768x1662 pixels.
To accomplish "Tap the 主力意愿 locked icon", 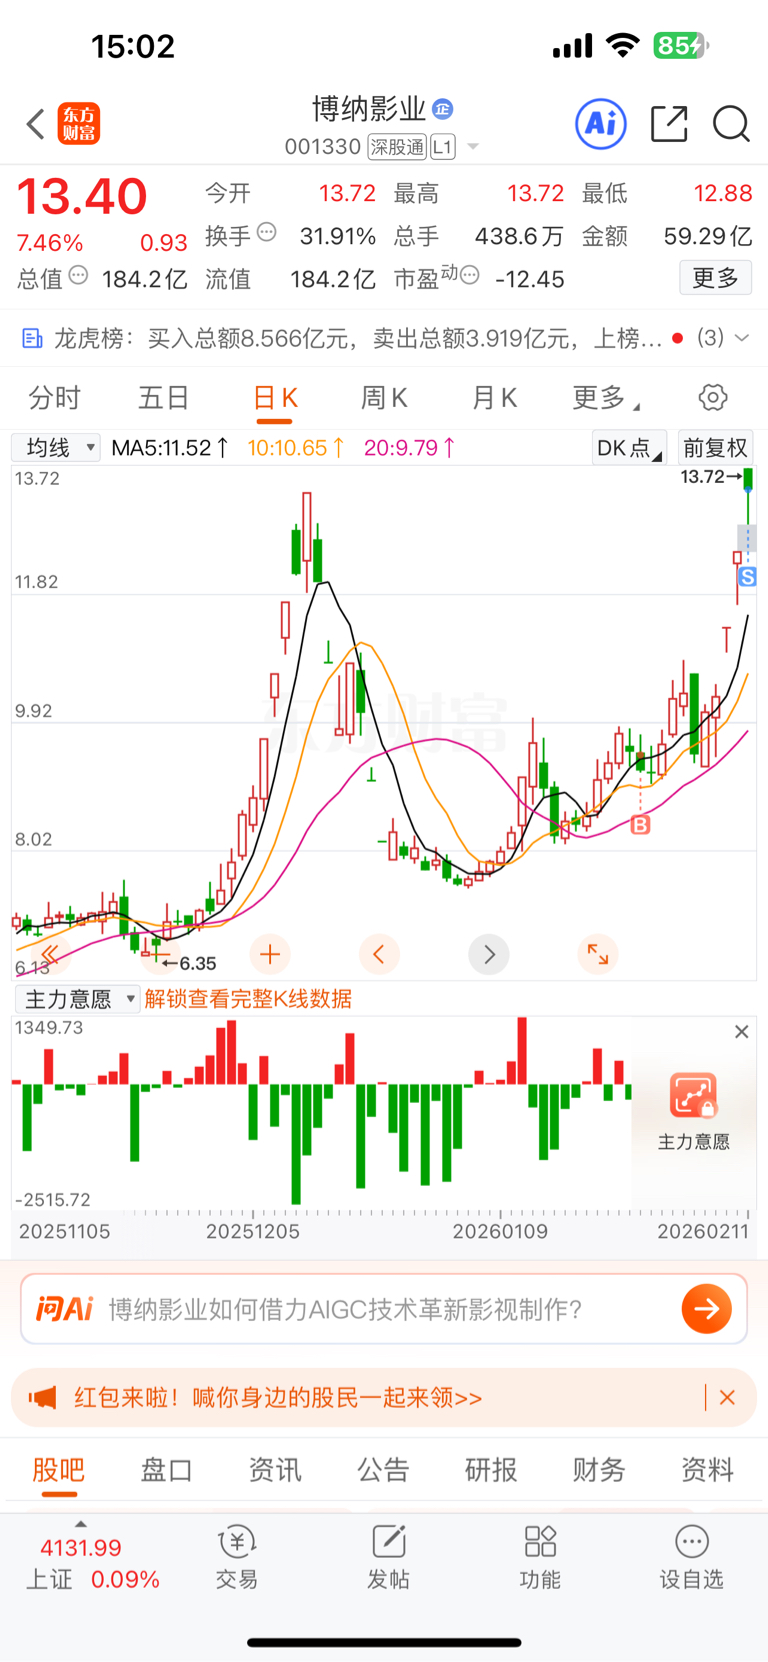I will [x=693, y=1096].
